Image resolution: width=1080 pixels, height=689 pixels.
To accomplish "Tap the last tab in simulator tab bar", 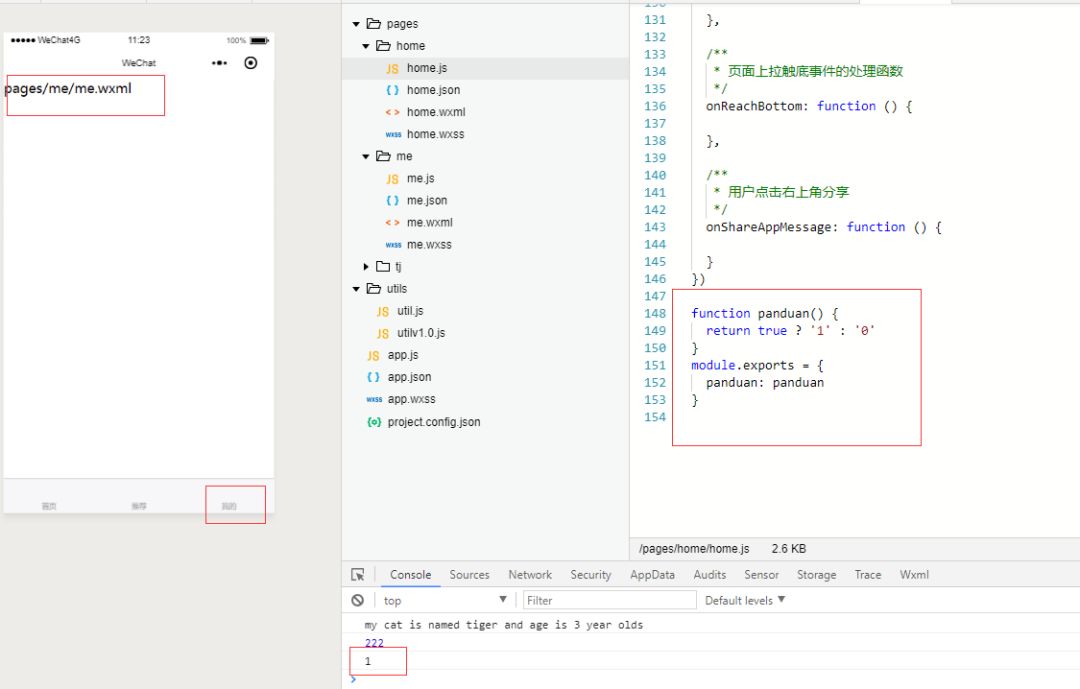I will tap(229, 497).
